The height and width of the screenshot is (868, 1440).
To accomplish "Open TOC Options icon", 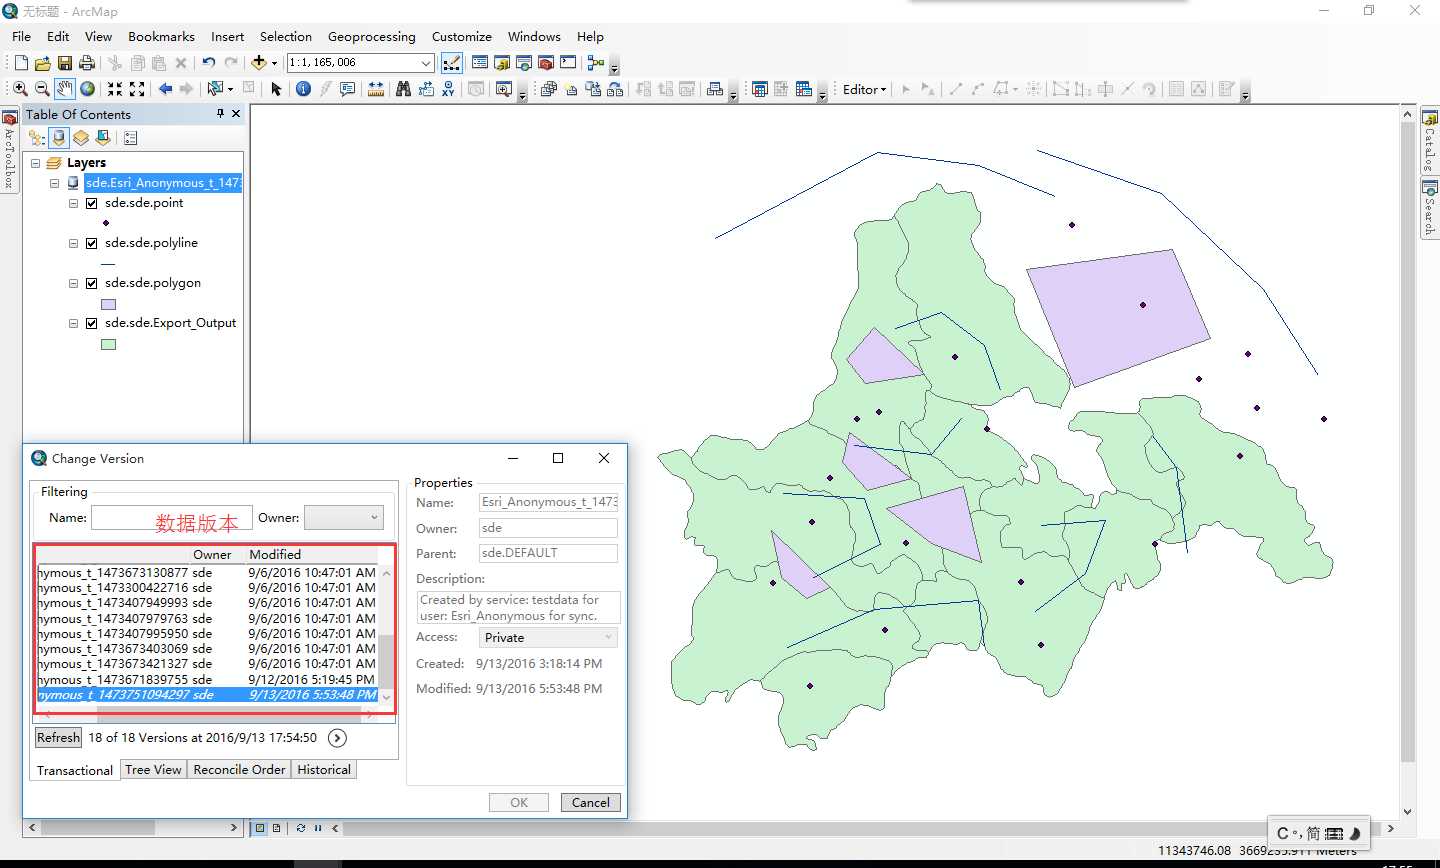I will [x=131, y=138].
